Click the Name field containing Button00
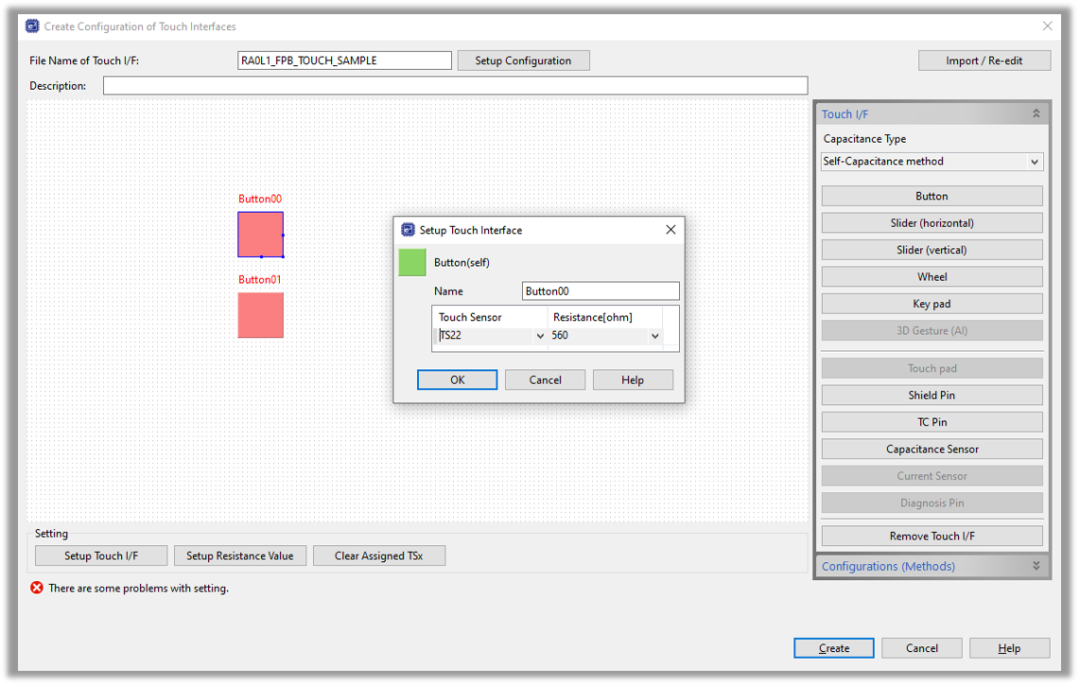 pyautogui.click(x=601, y=291)
